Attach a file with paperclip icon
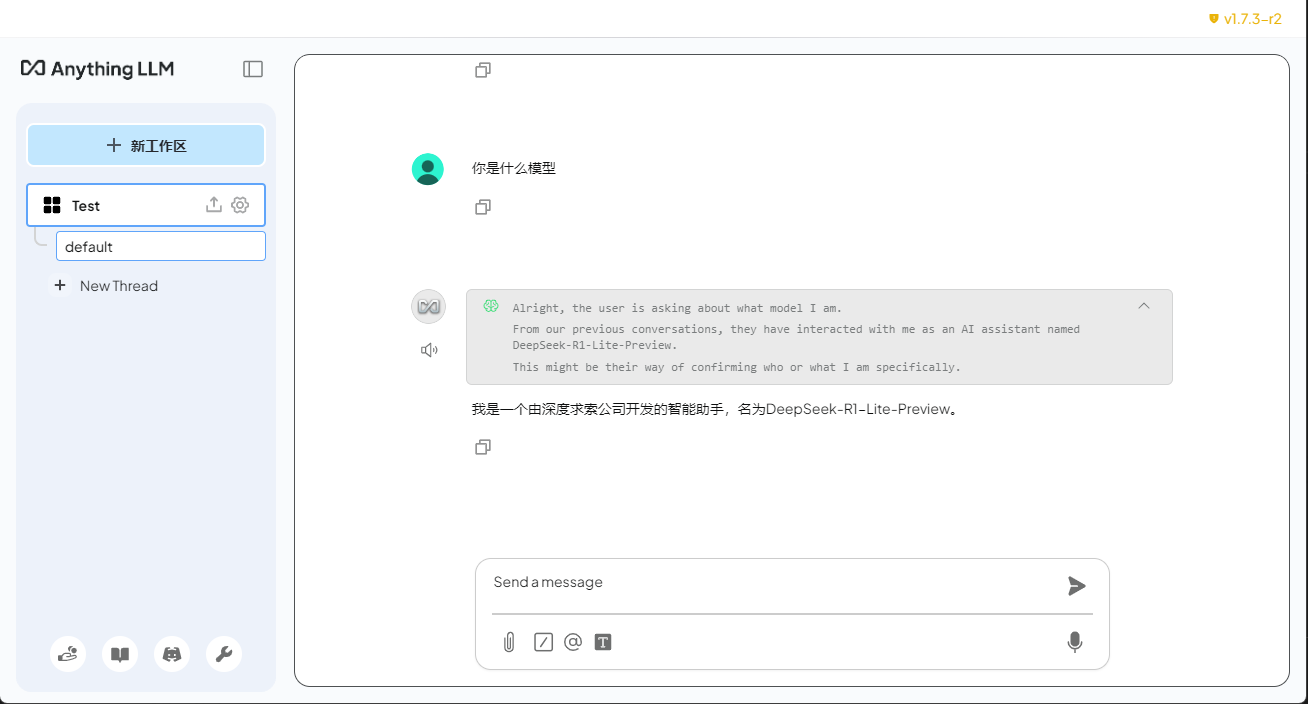 [509, 642]
